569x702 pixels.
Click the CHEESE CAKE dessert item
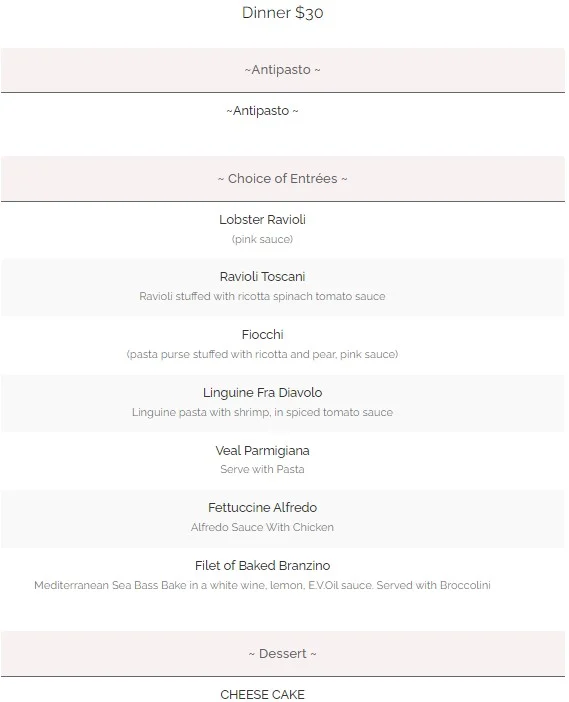pos(262,694)
